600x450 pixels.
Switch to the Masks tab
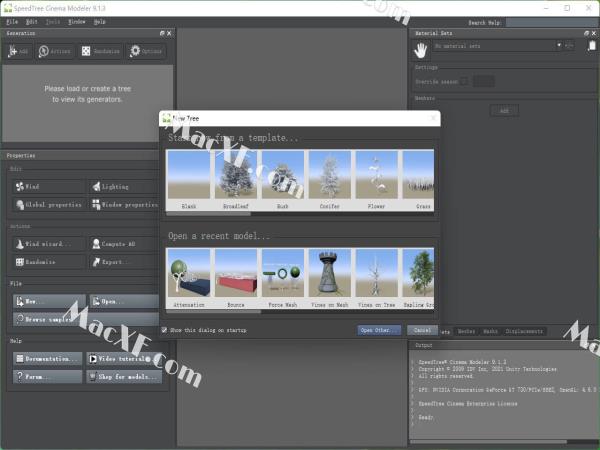pos(491,331)
